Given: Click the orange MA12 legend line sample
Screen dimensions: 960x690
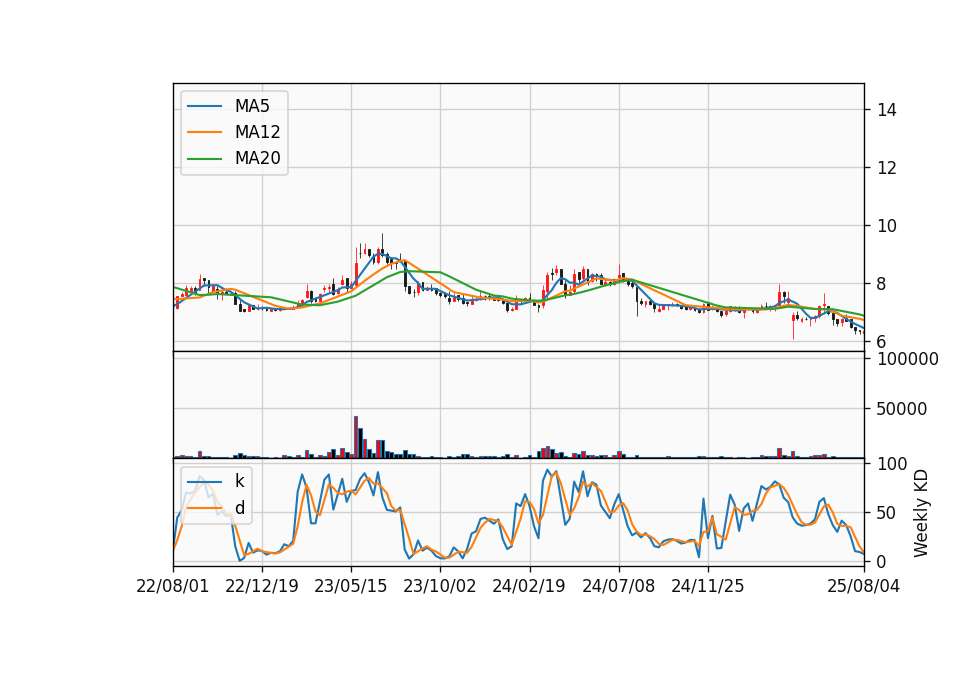Looking at the screenshot, I should 204,132.
